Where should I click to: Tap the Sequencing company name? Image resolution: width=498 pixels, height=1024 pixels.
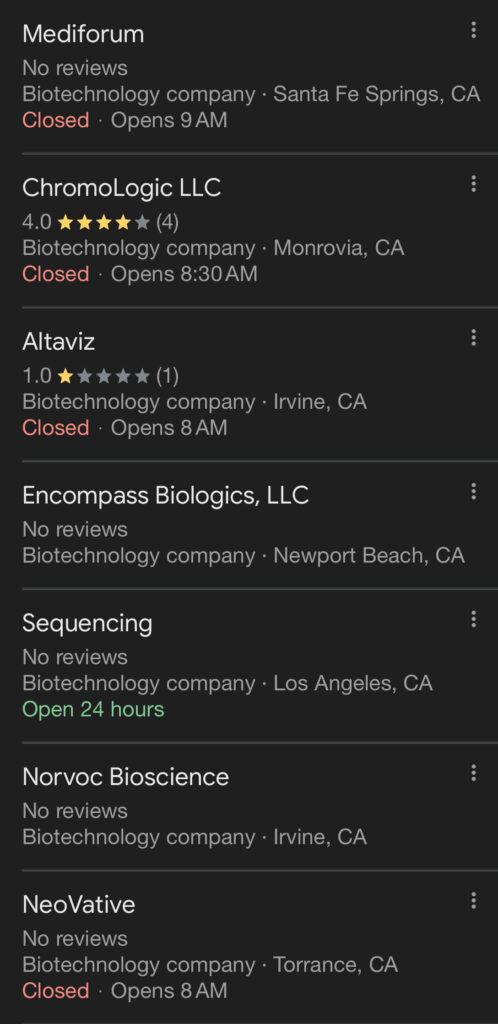[x=87, y=624]
